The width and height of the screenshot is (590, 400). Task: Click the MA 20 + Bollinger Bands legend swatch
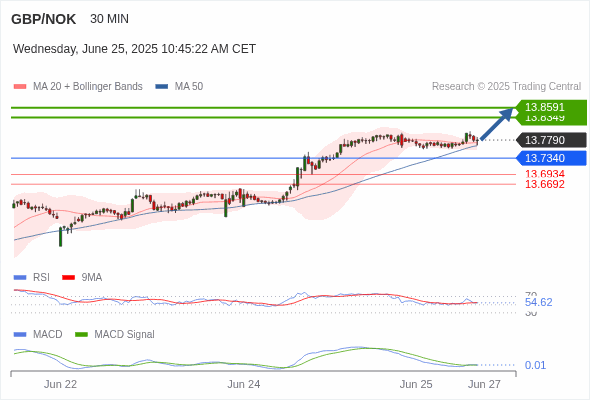click(20, 87)
